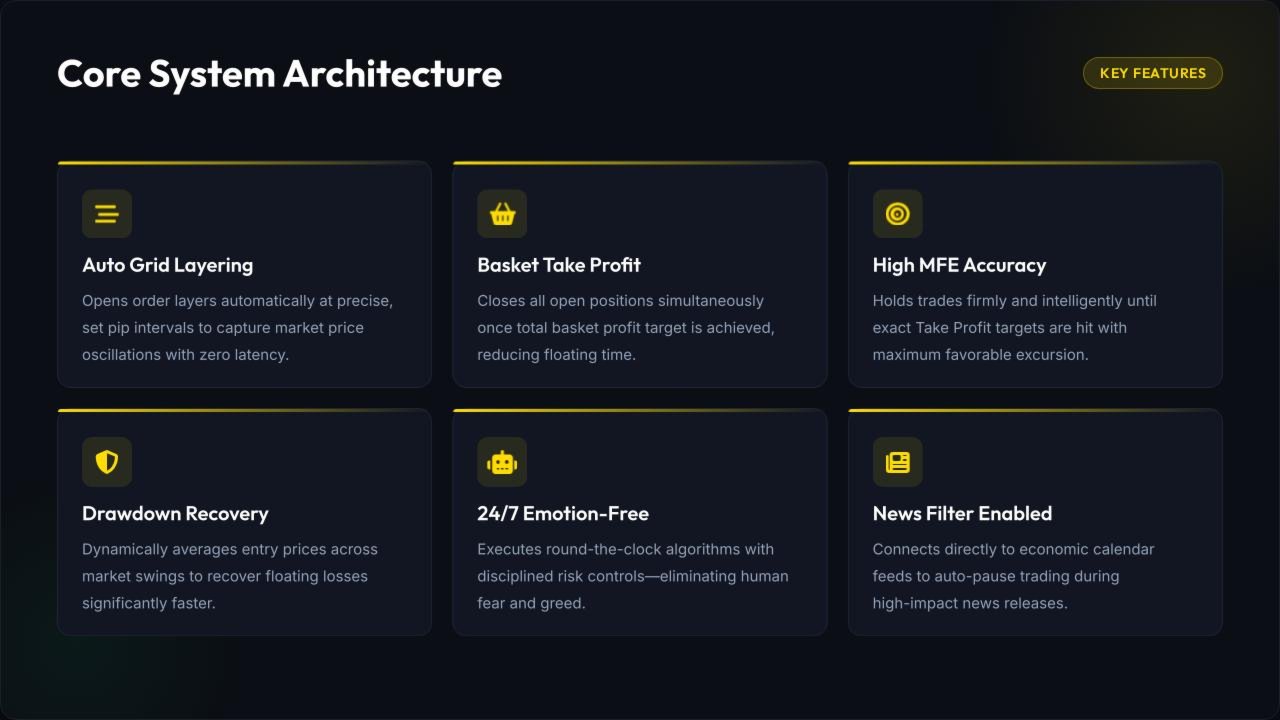Click the Drawdown Recovery shield icon
Screen dimensions: 1280x720
click(107, 462)
